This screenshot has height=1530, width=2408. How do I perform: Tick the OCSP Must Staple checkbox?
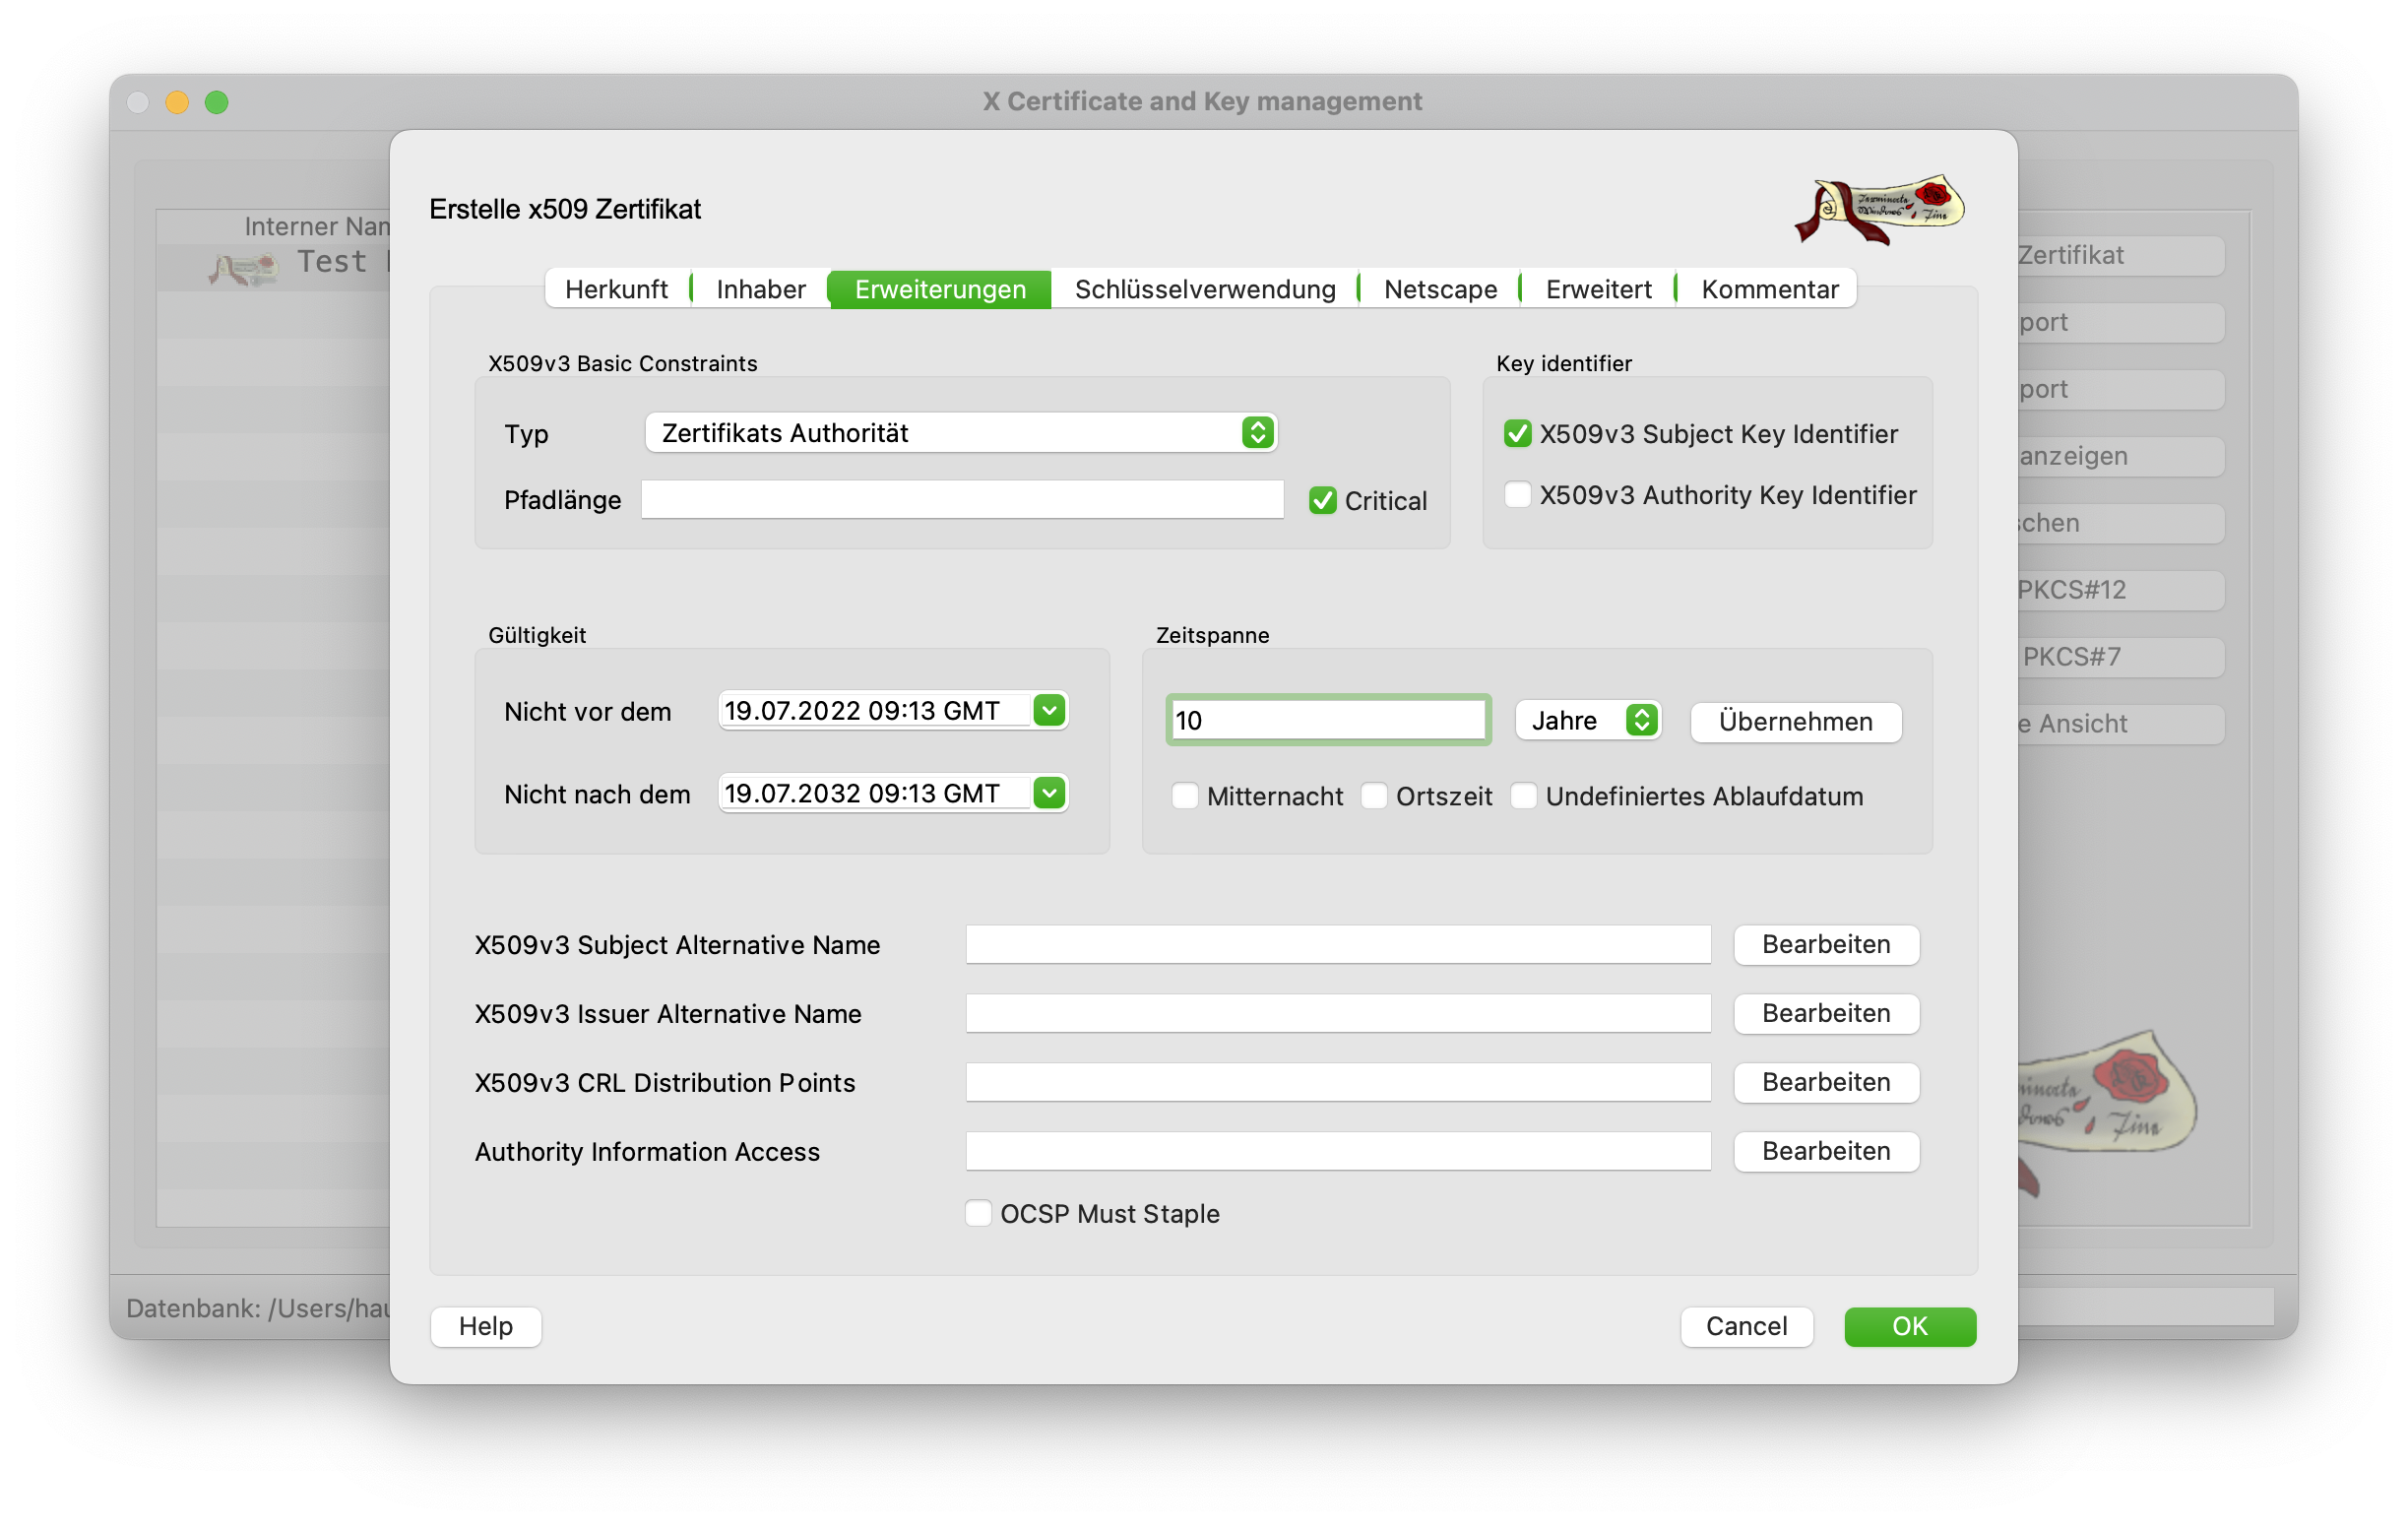pyautogui.click(x=978, y=1214)
